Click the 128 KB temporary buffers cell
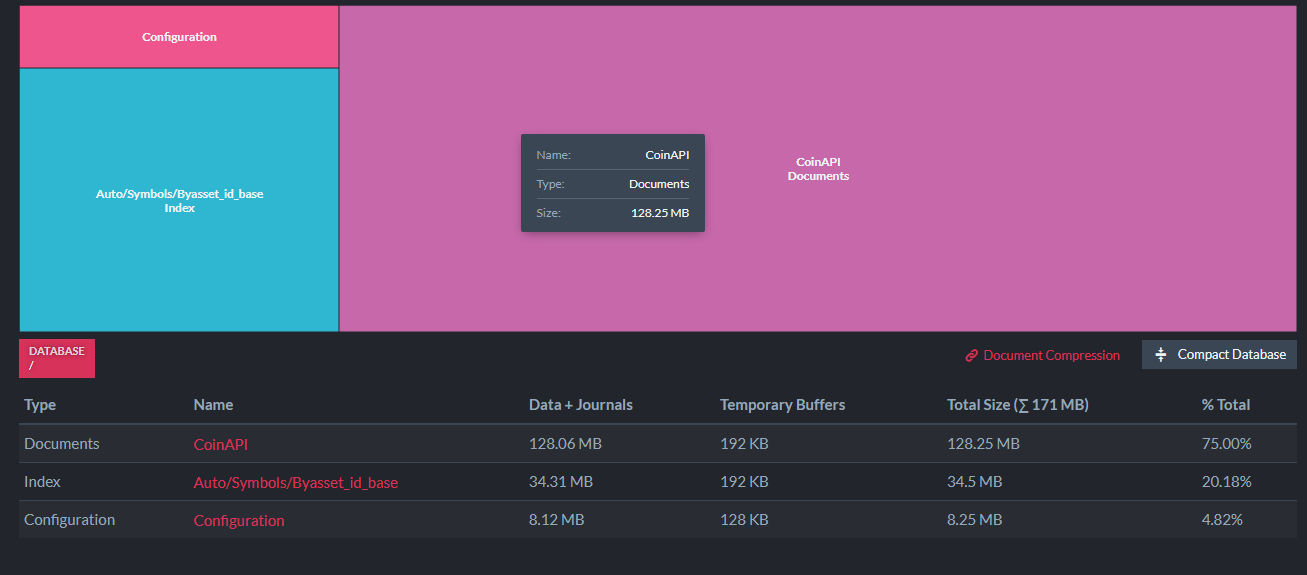Viewport: 1307px width, 575px height. [744, 519]
